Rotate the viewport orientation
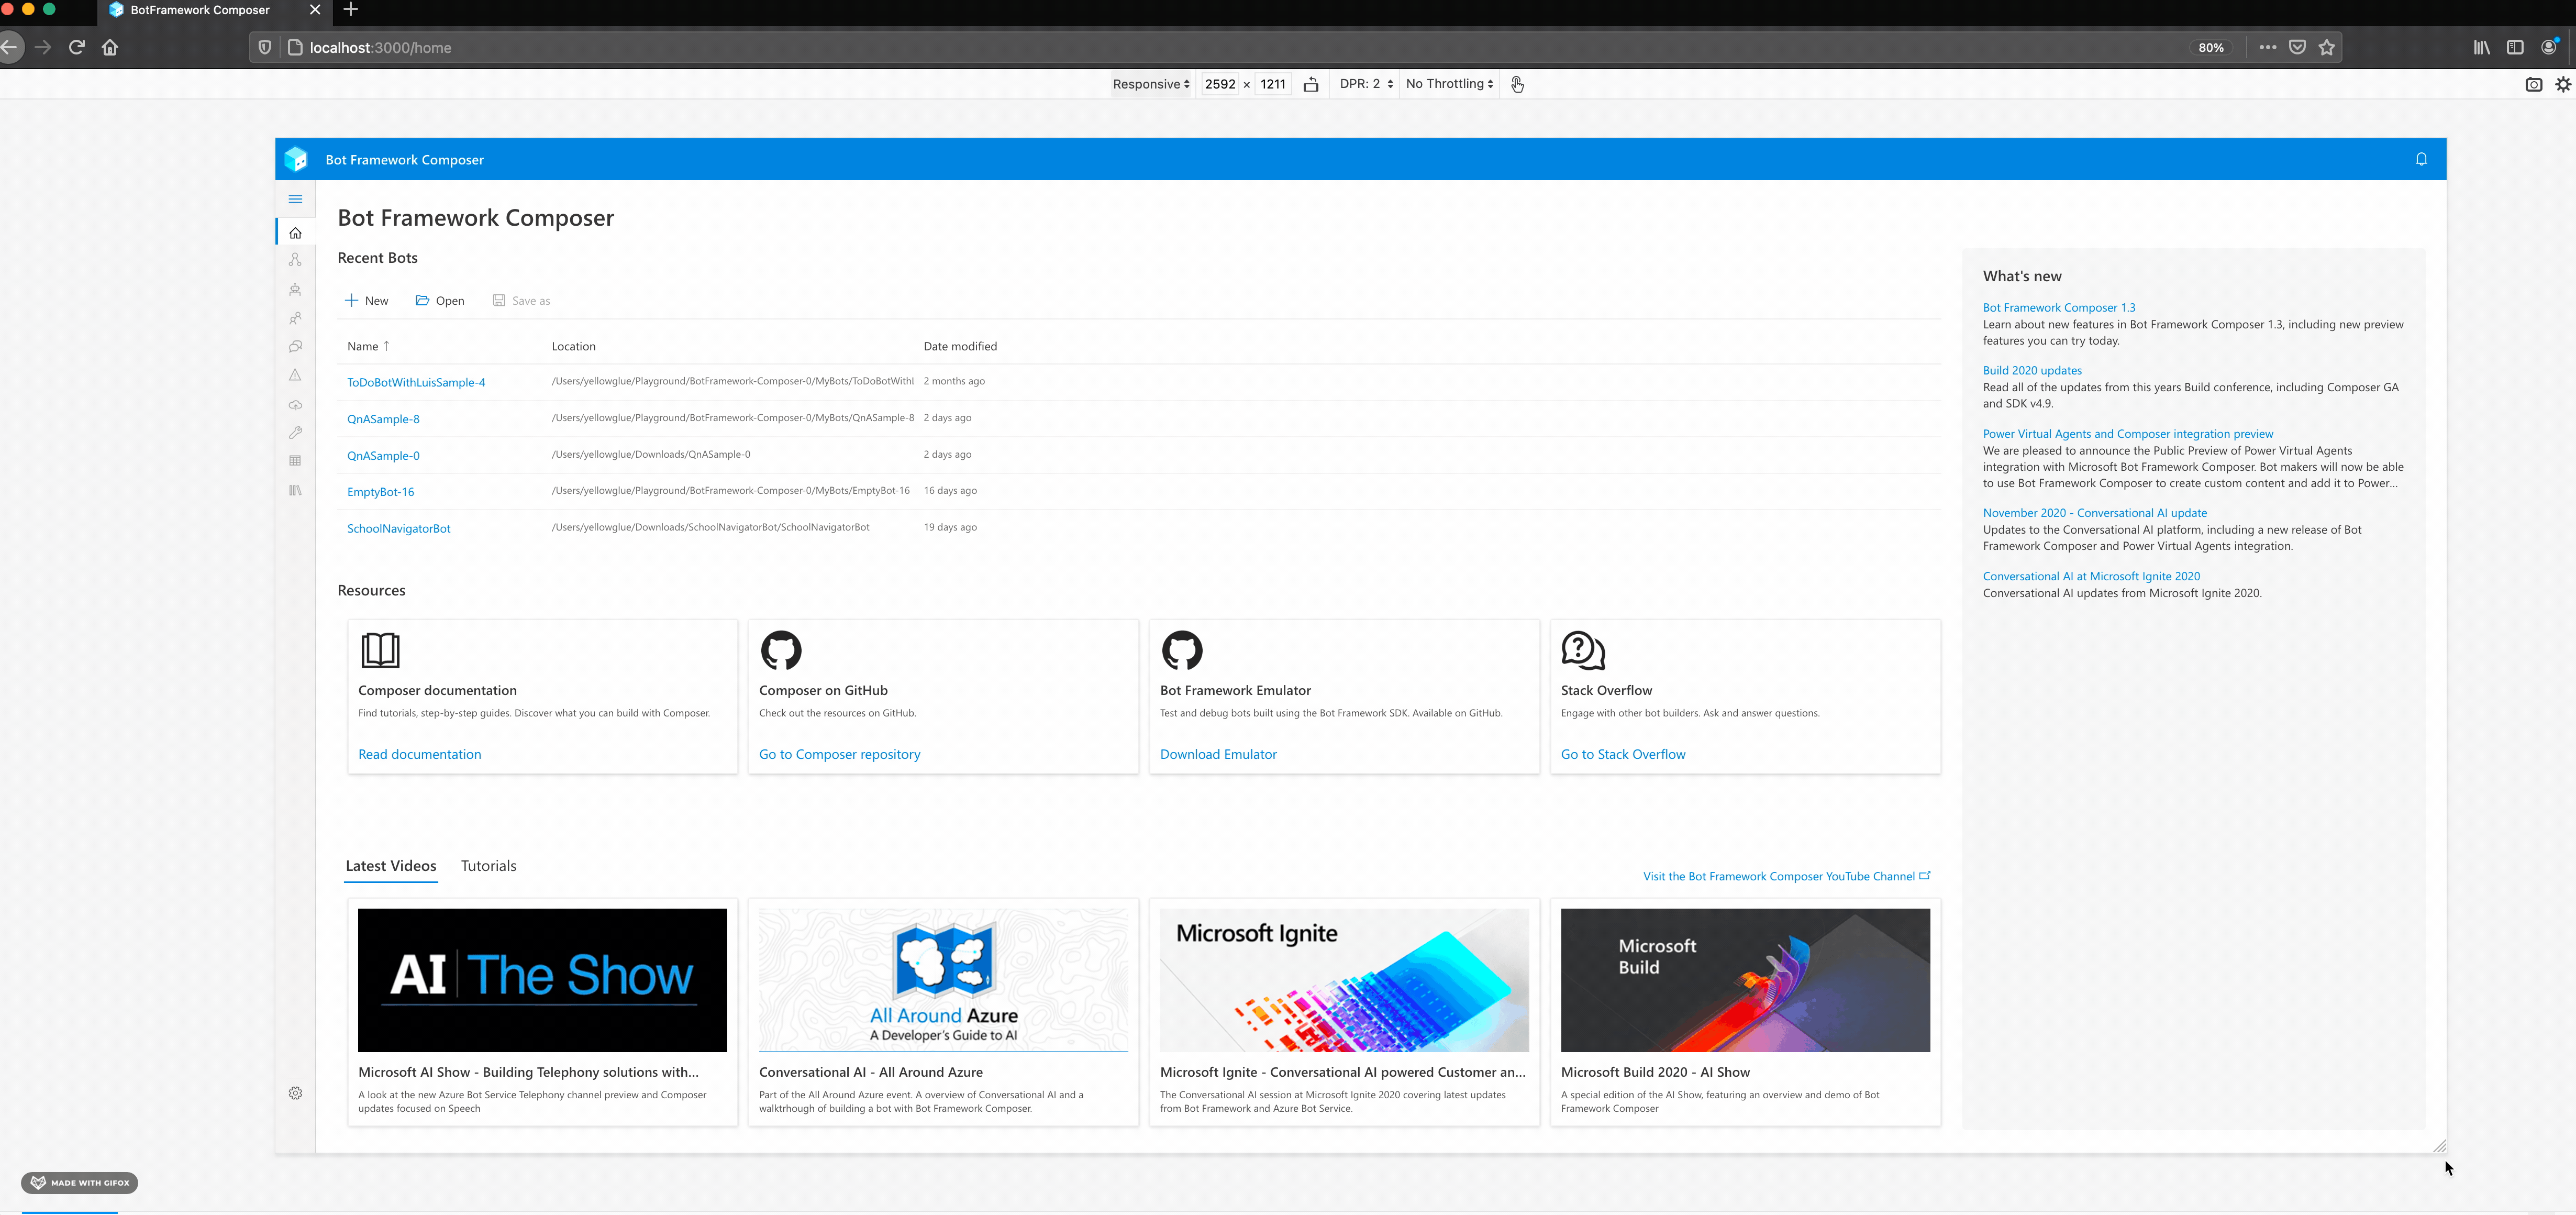The width and height of the screenshot is (2576, 1215). pos(1311,84)
